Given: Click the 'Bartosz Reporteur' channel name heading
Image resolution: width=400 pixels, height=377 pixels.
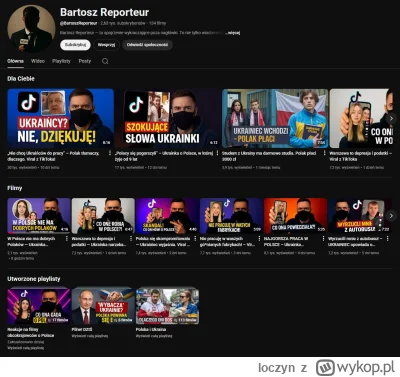Looking at the screenshot, I should (x=104, y=12).
